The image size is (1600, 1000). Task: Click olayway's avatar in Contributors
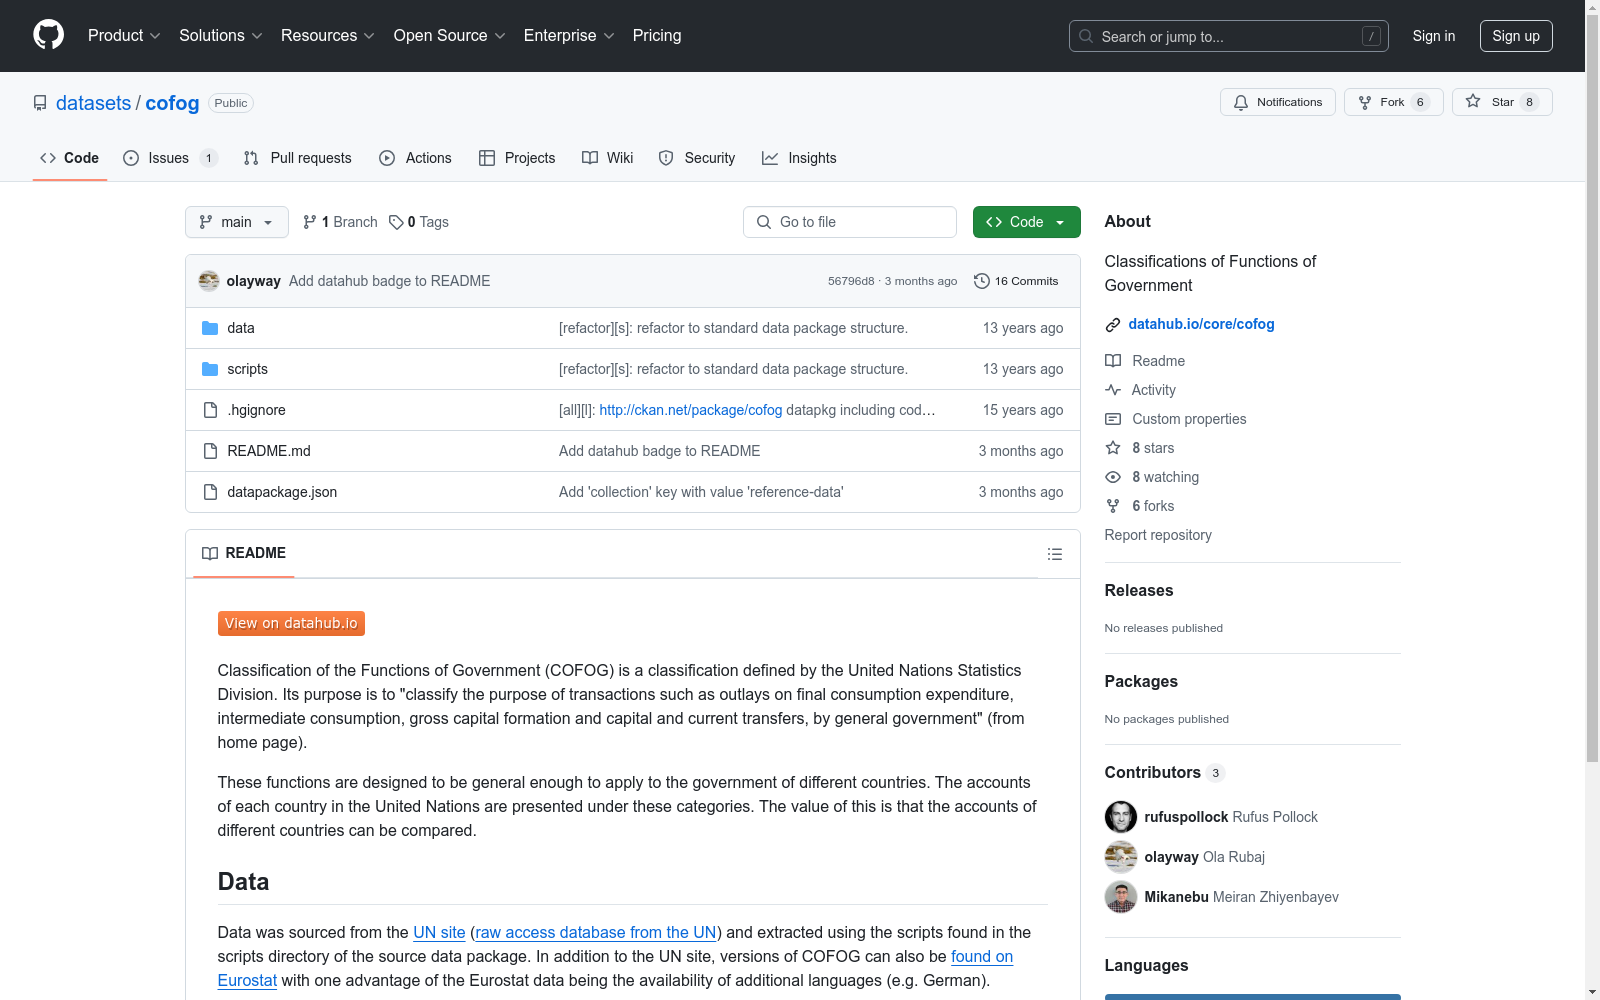click(1121, 857)
